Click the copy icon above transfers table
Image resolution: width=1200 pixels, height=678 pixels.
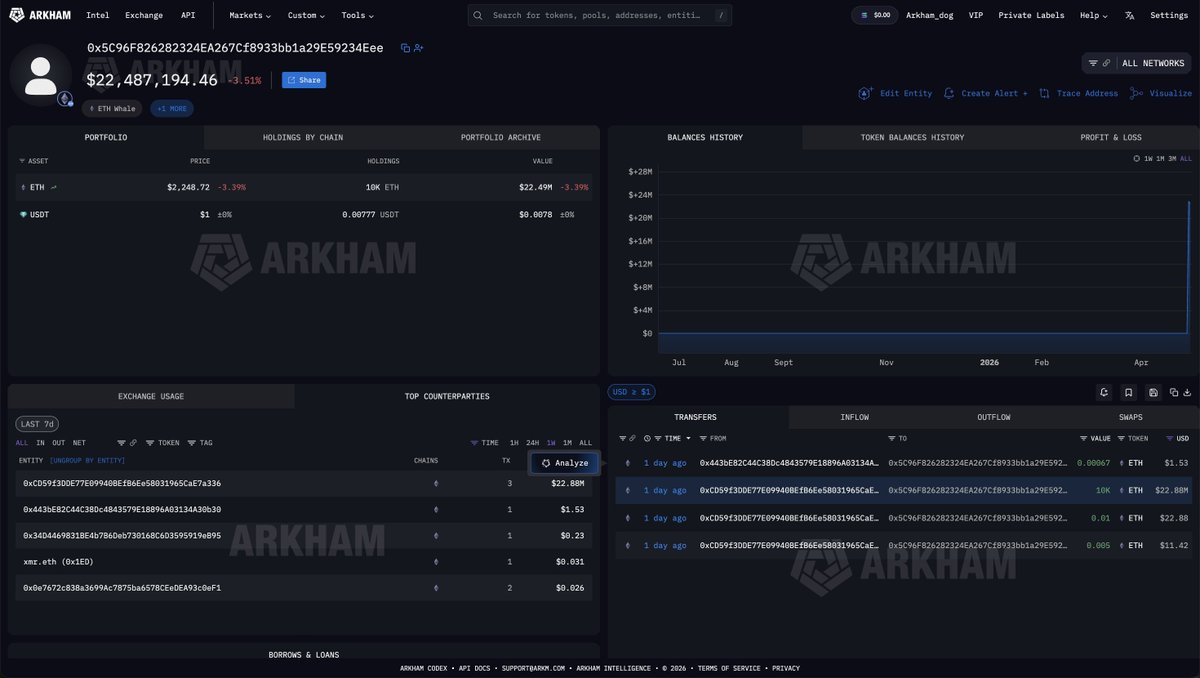[x=1174, y=392]
